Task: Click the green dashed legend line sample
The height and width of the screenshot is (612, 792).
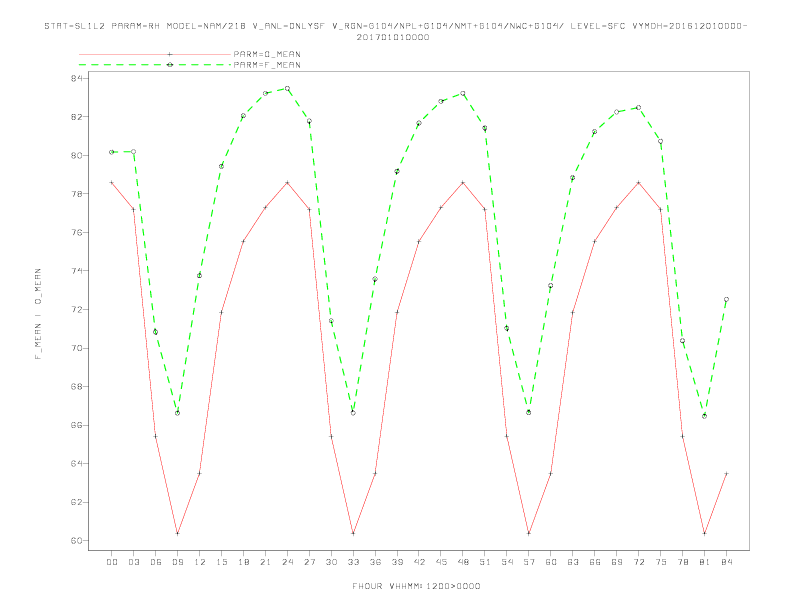Action: point(155,65)
